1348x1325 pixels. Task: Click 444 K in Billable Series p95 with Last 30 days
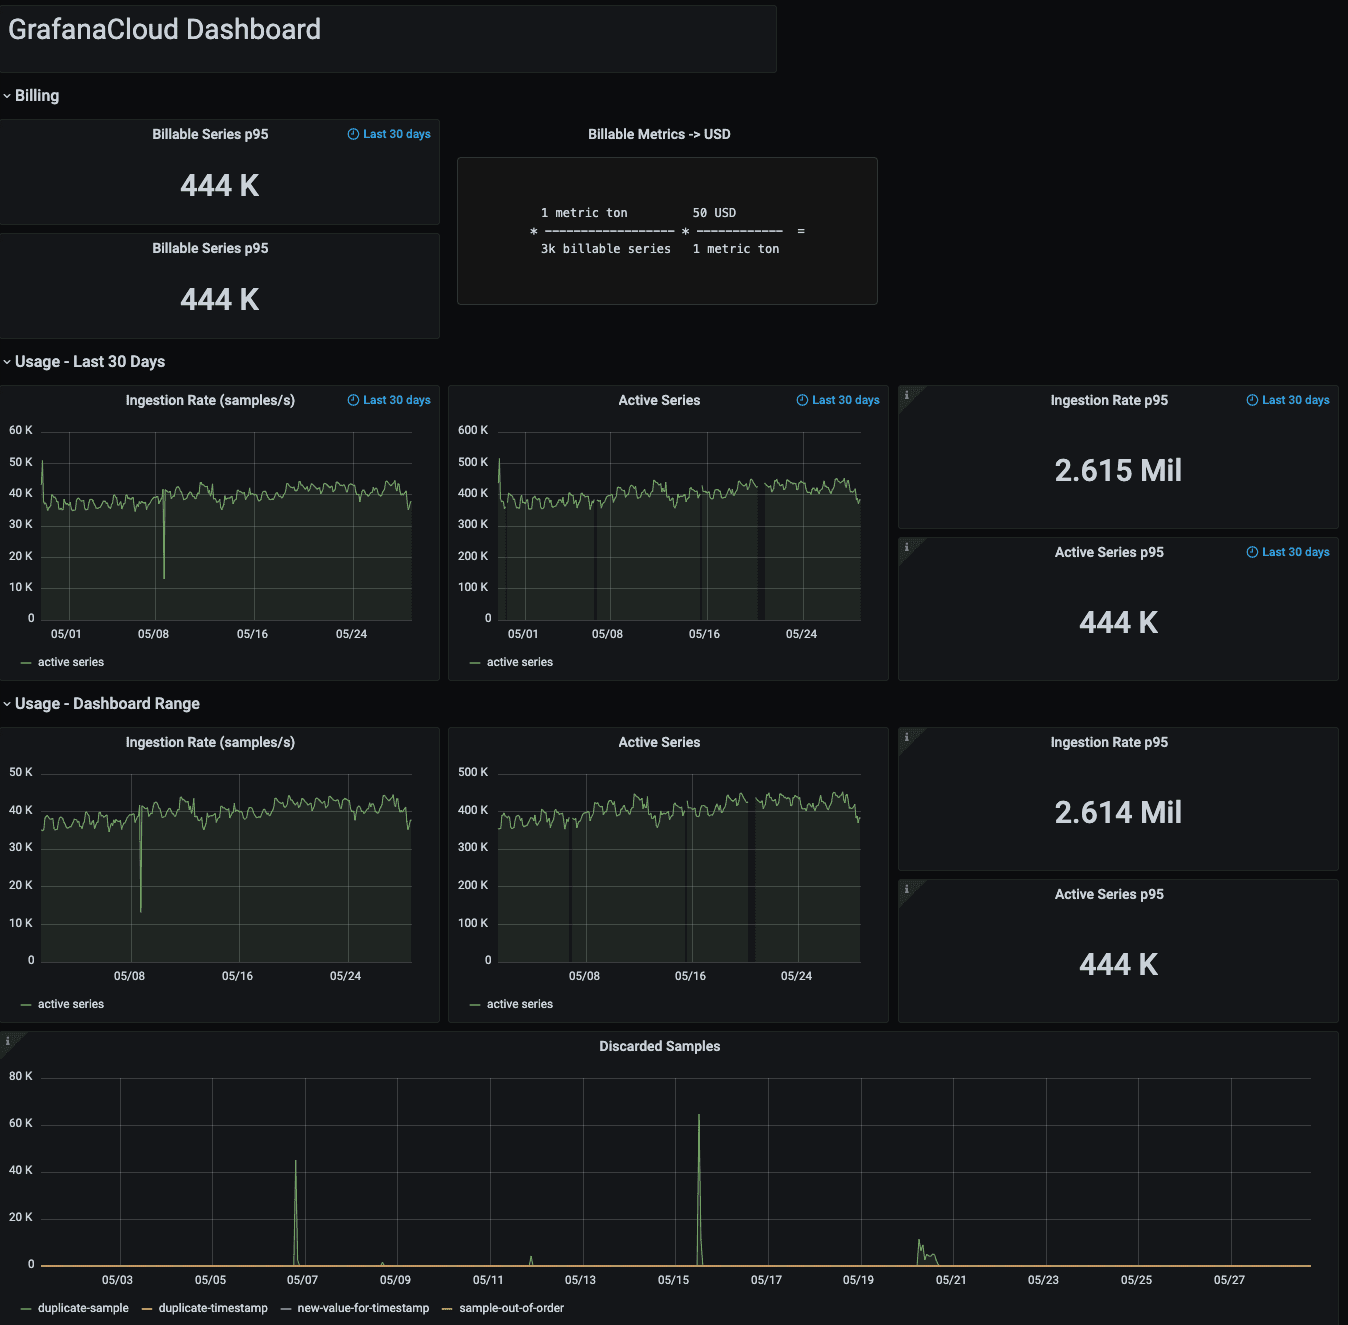[219, 186]
